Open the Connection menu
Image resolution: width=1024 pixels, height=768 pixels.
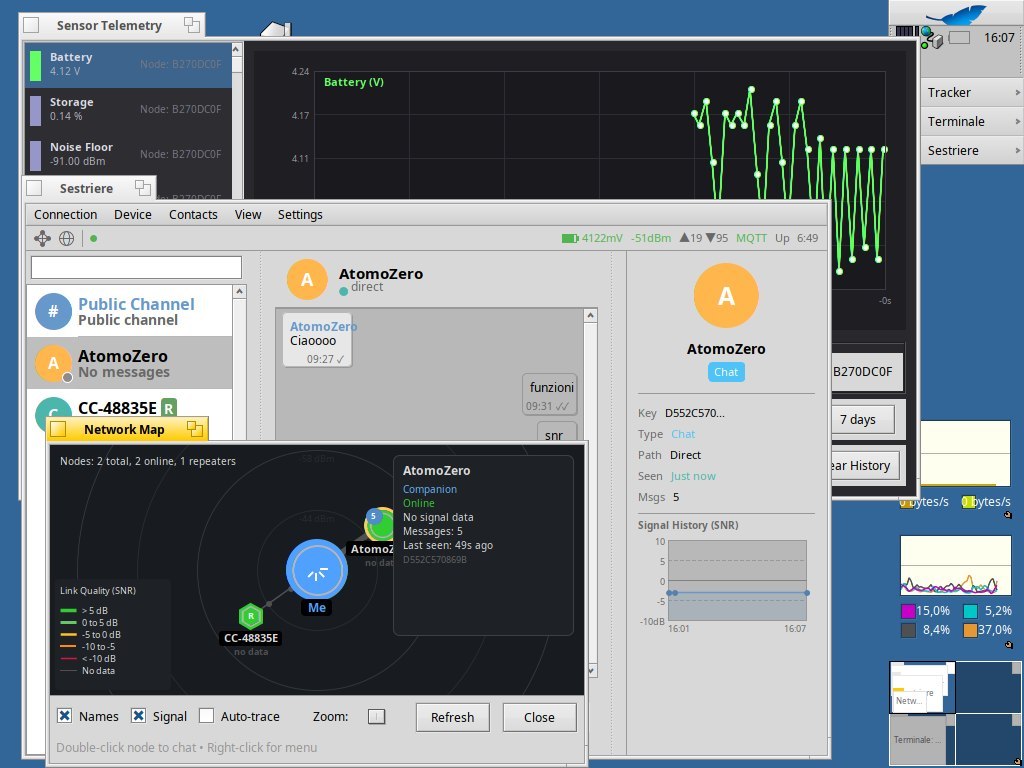pyautogui.click(x=66, y=214)
